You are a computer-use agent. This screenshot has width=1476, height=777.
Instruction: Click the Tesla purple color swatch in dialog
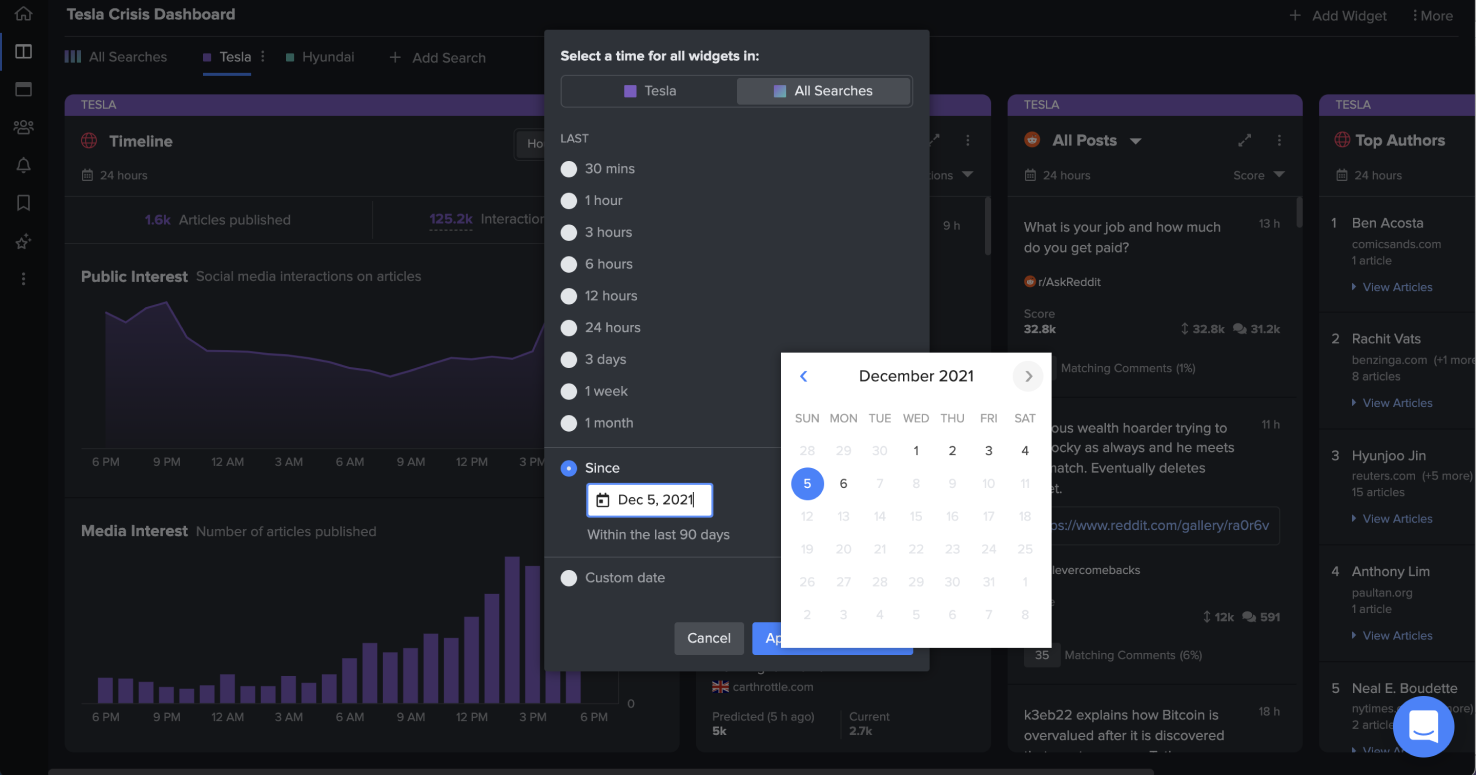coord(630,91)
